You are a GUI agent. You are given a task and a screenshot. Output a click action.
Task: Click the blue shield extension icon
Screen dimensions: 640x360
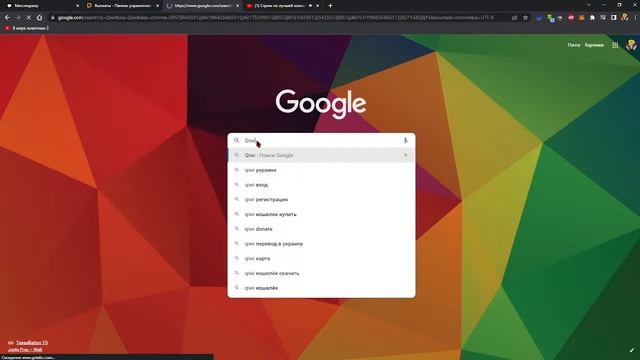(x=539, y=18)
